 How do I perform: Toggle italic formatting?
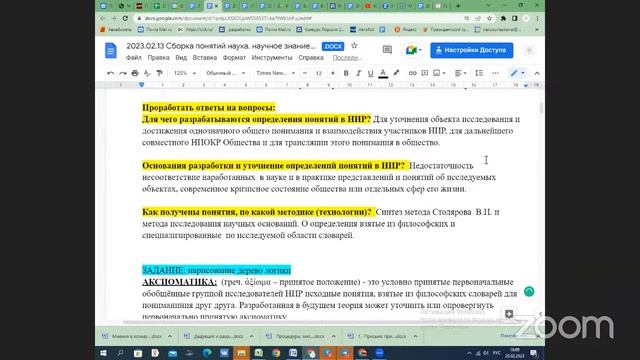358,73
